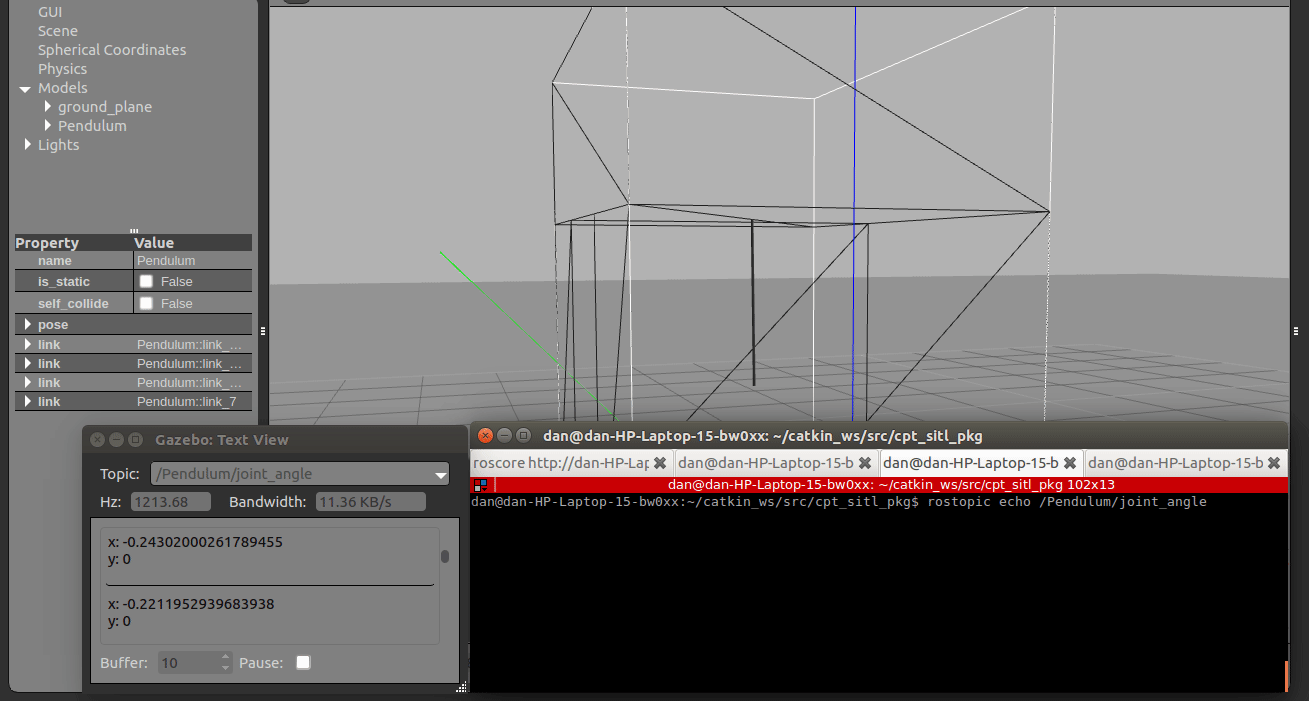Click the Text View resize grip

[x=461, y=688]
